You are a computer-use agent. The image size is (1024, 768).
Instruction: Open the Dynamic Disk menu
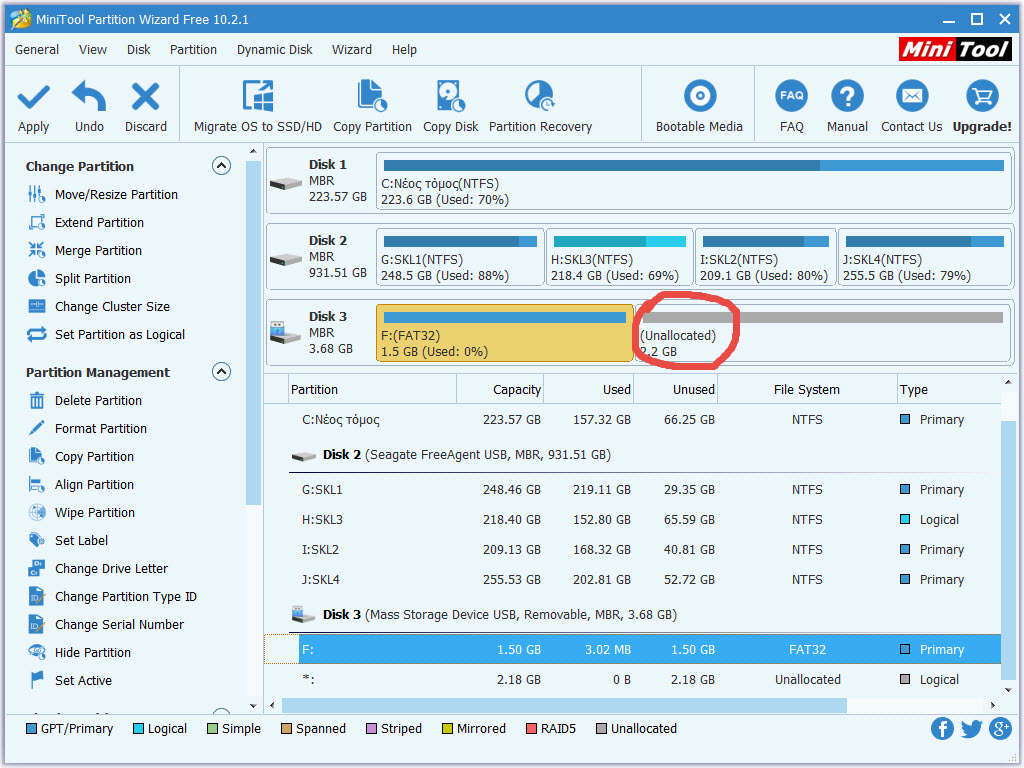click(x=274, y=49)
